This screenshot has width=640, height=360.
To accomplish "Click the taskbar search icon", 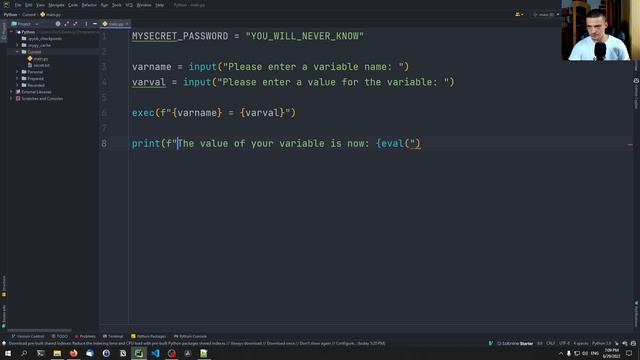I will pos(24,353).
